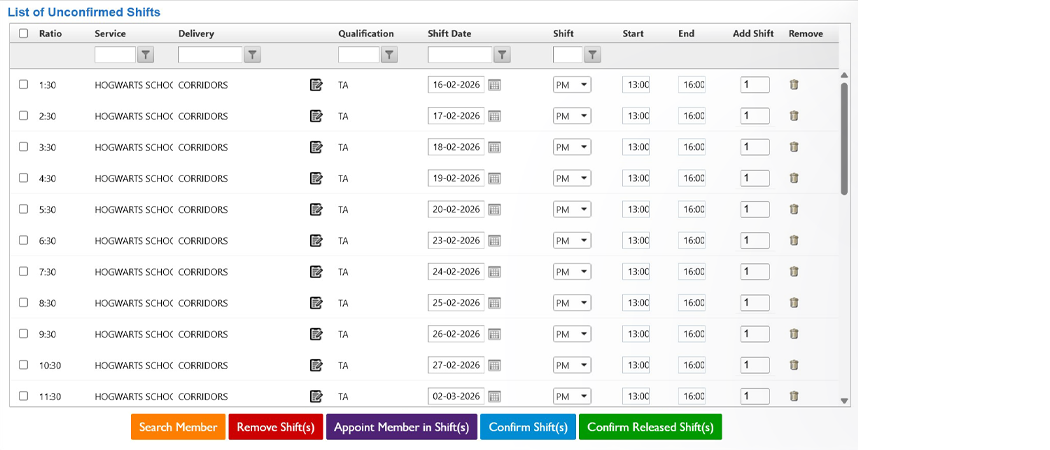
Task: Check the box for ratio 8:30 row
Action: (x=23, y=303)
